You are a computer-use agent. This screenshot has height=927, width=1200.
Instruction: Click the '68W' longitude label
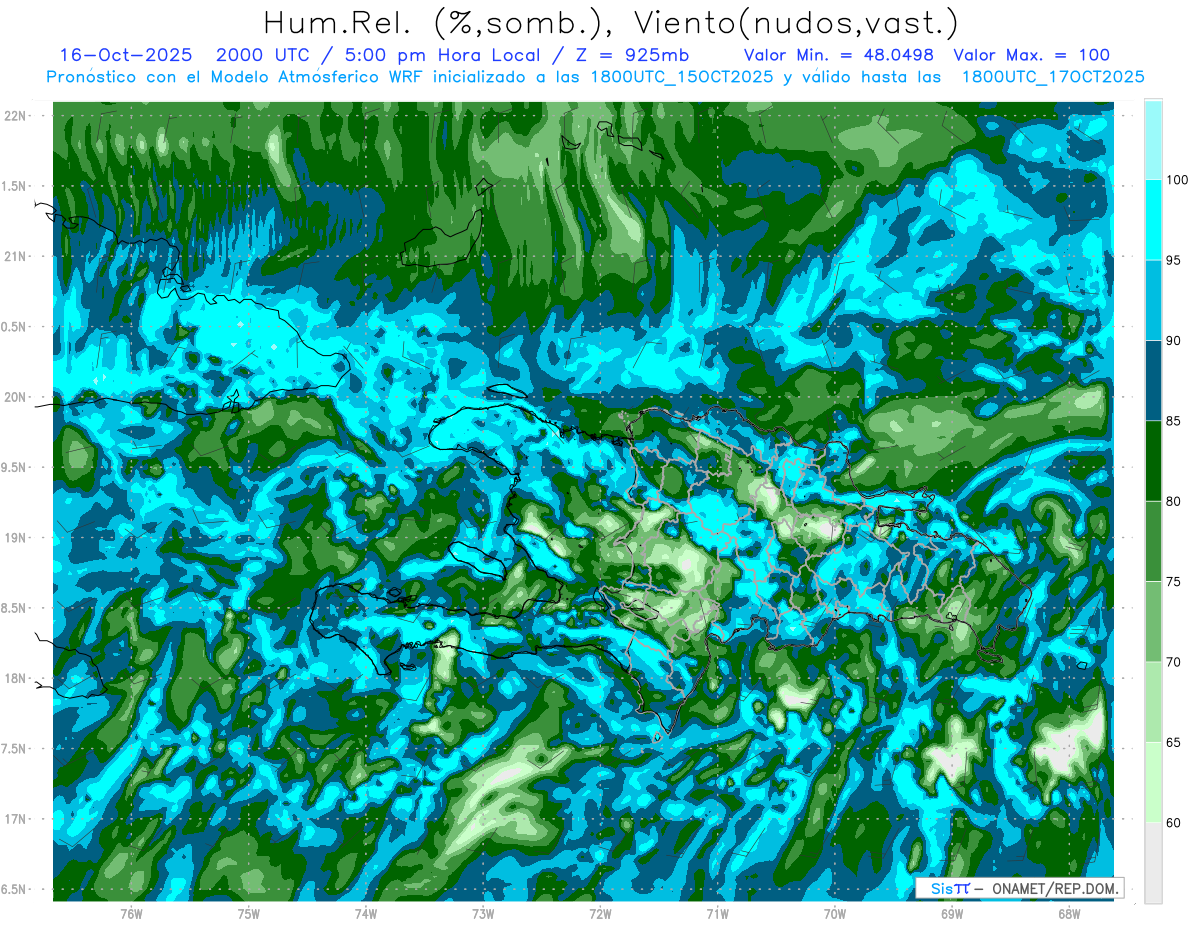pyautogui.click(x=1069, y=914)
